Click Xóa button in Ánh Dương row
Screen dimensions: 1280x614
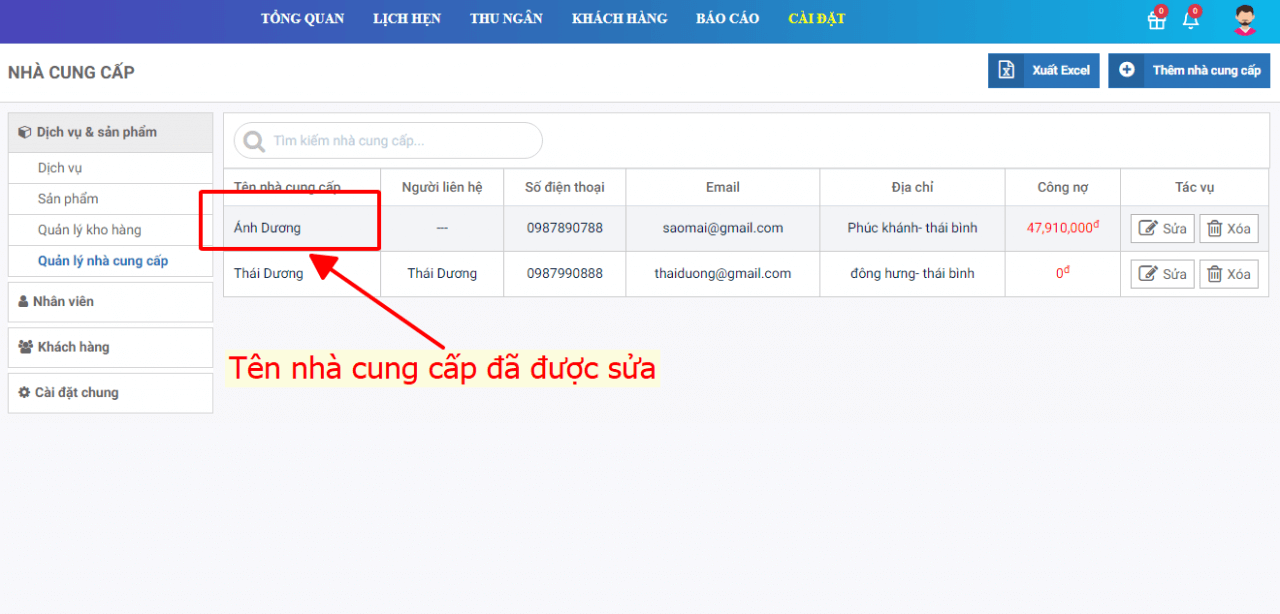coord(1228,228)
